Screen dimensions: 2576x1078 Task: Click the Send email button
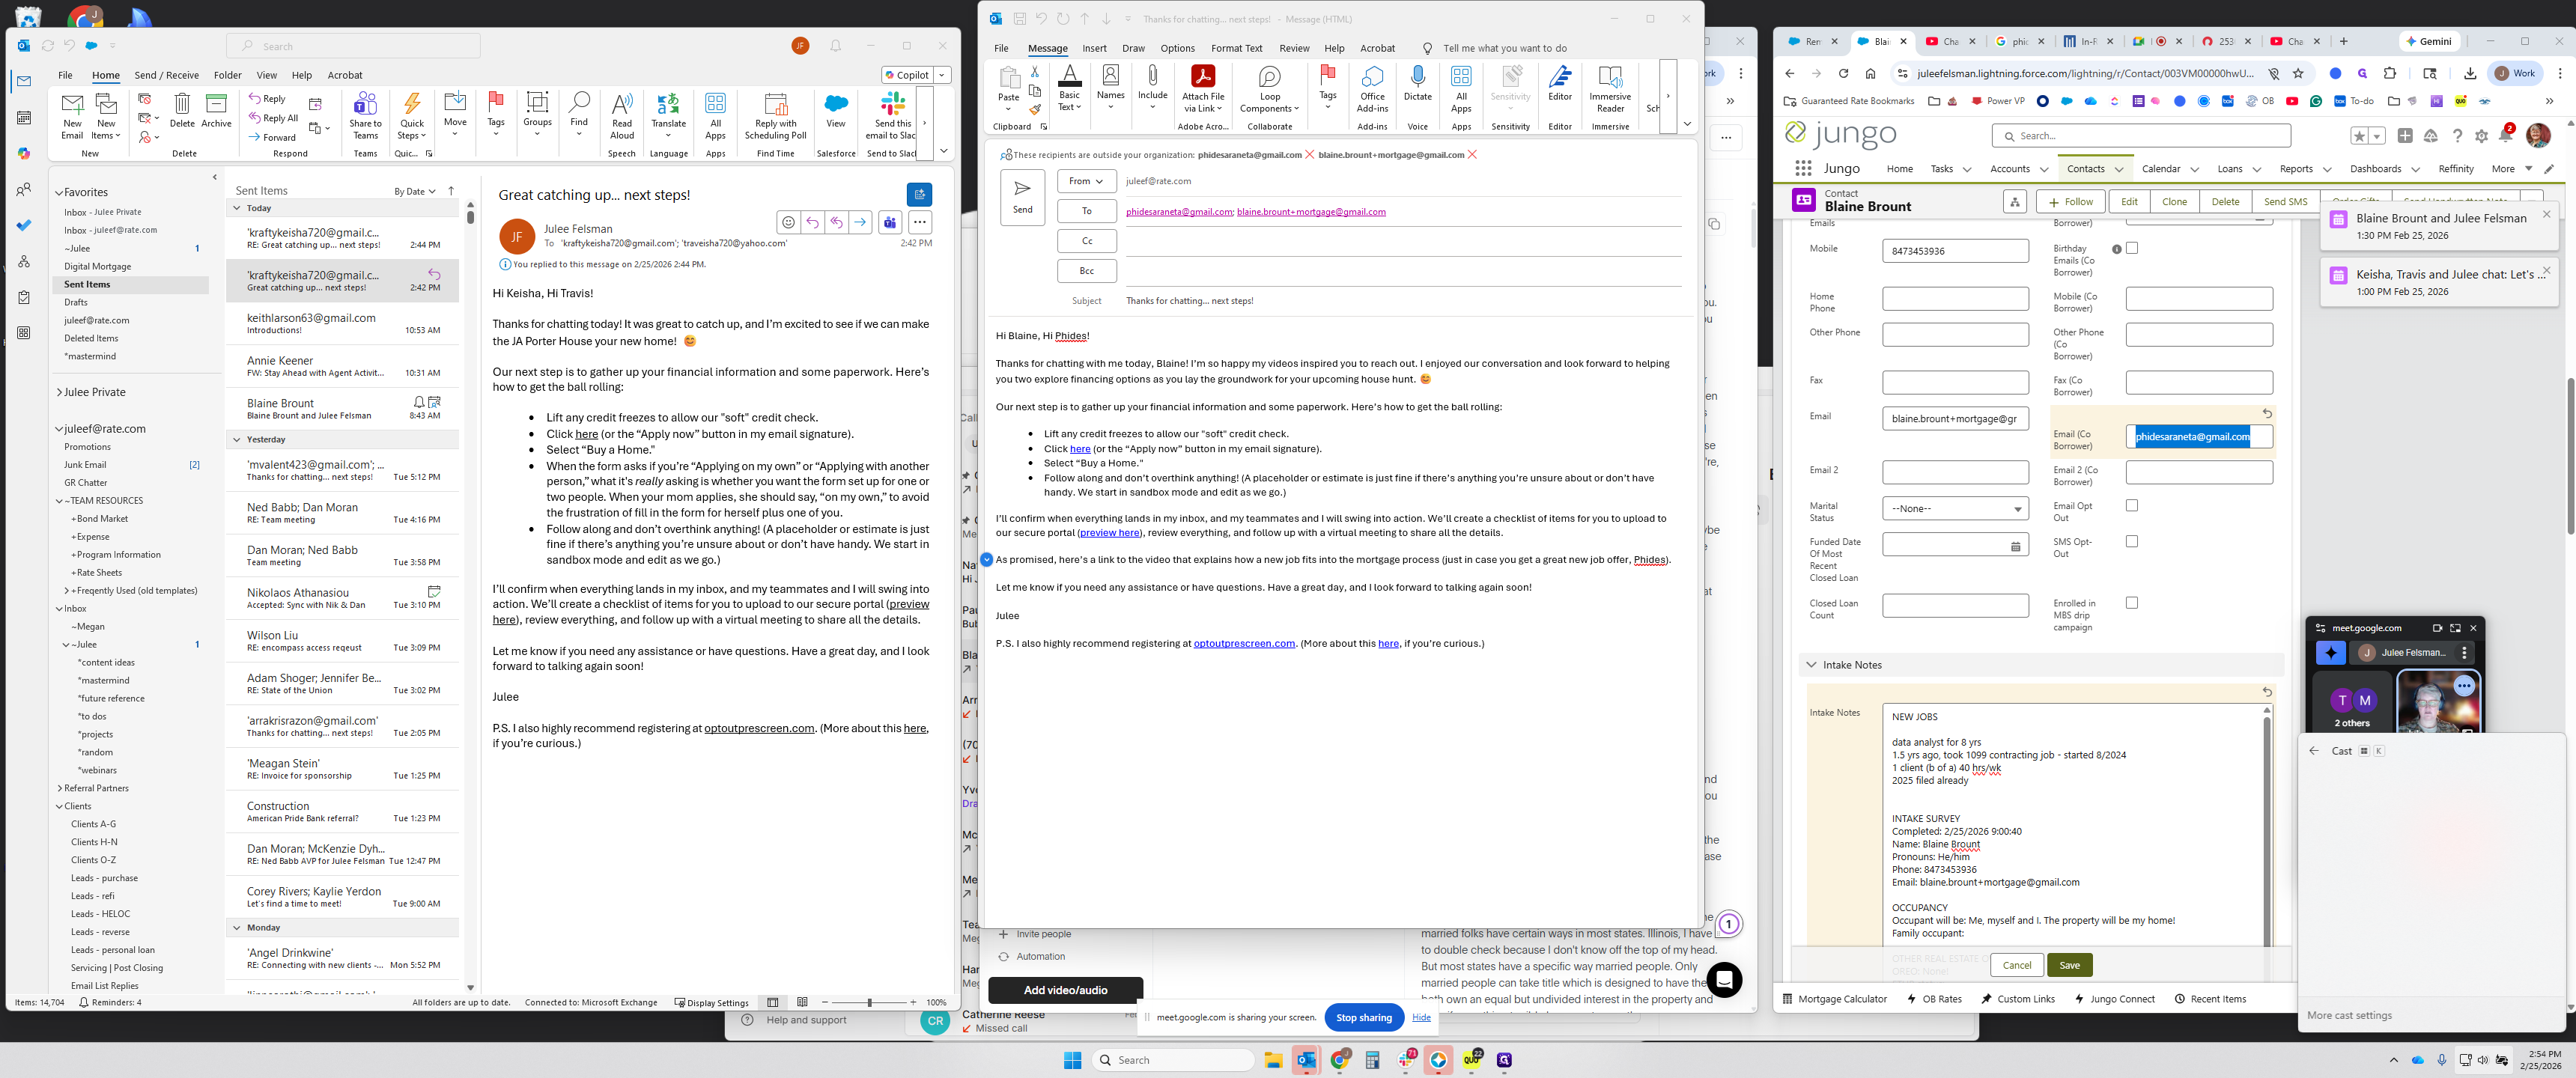(1022, 196)
